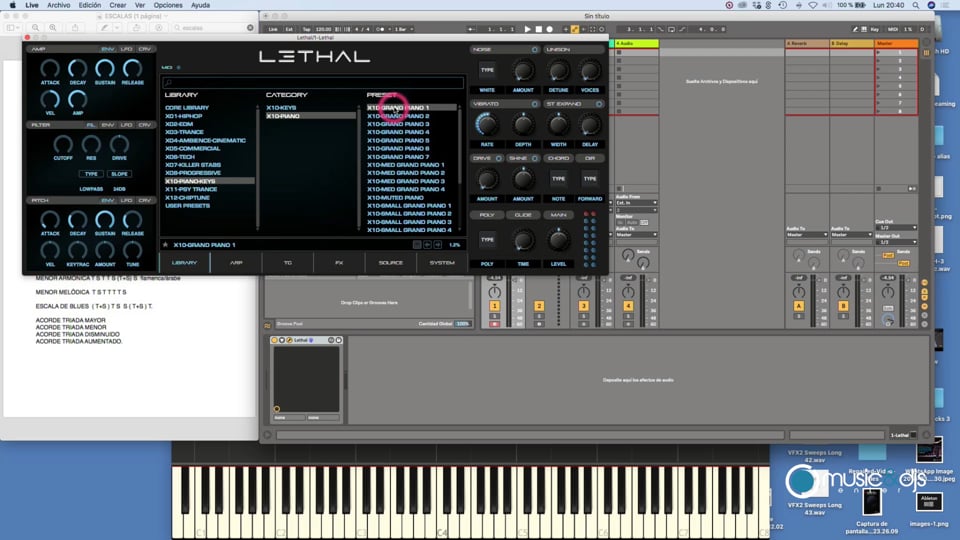Click the Lethal preset search field
The image size is (960, 540).
pos(313,82)
